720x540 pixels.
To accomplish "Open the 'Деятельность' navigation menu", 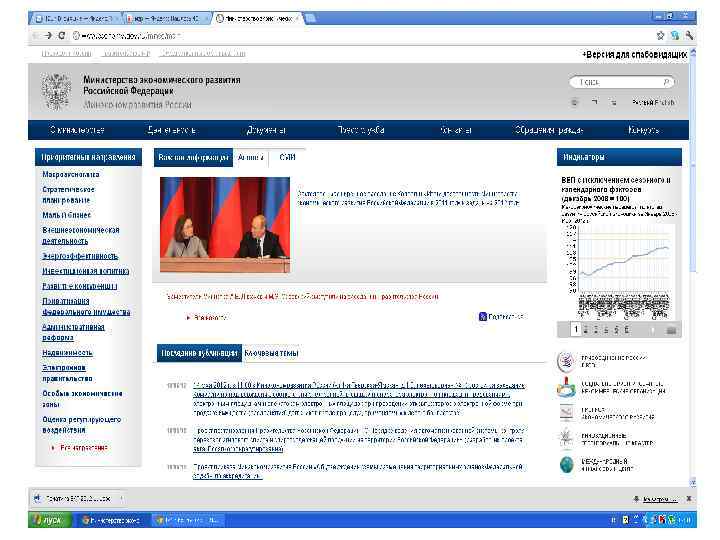I will tap(172, 130).
